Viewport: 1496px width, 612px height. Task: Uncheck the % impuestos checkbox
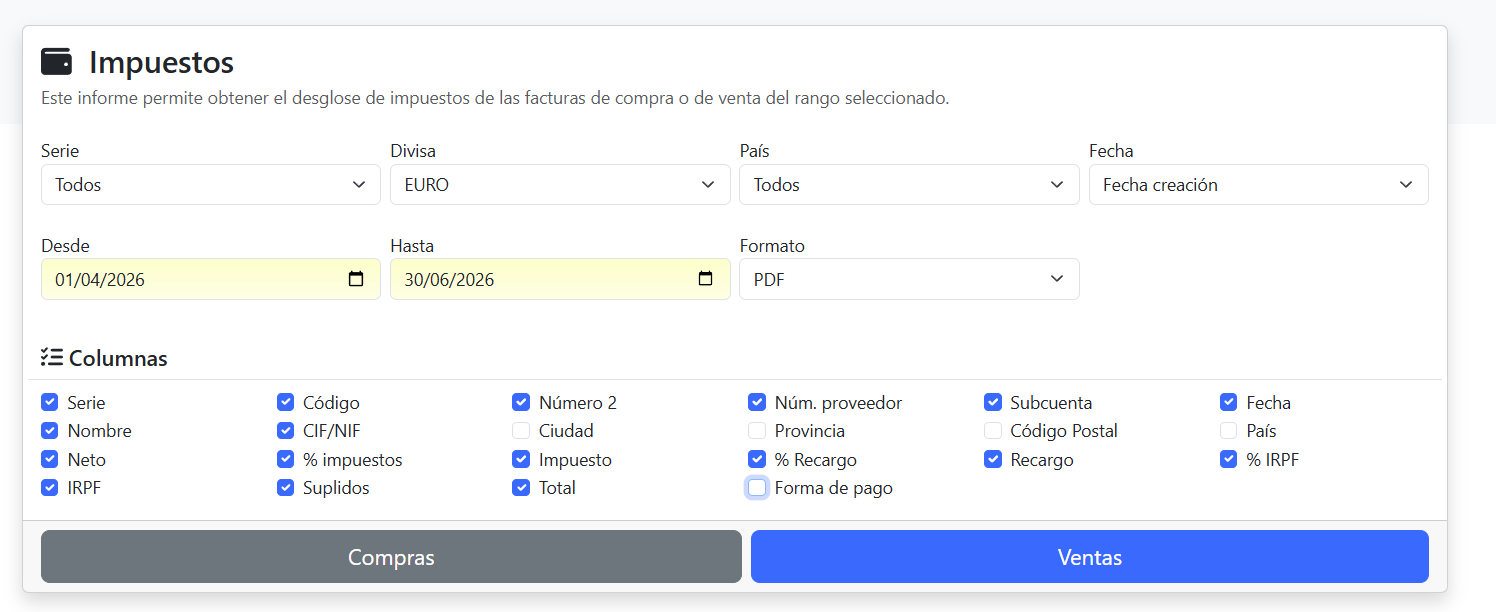pos(285,459)
